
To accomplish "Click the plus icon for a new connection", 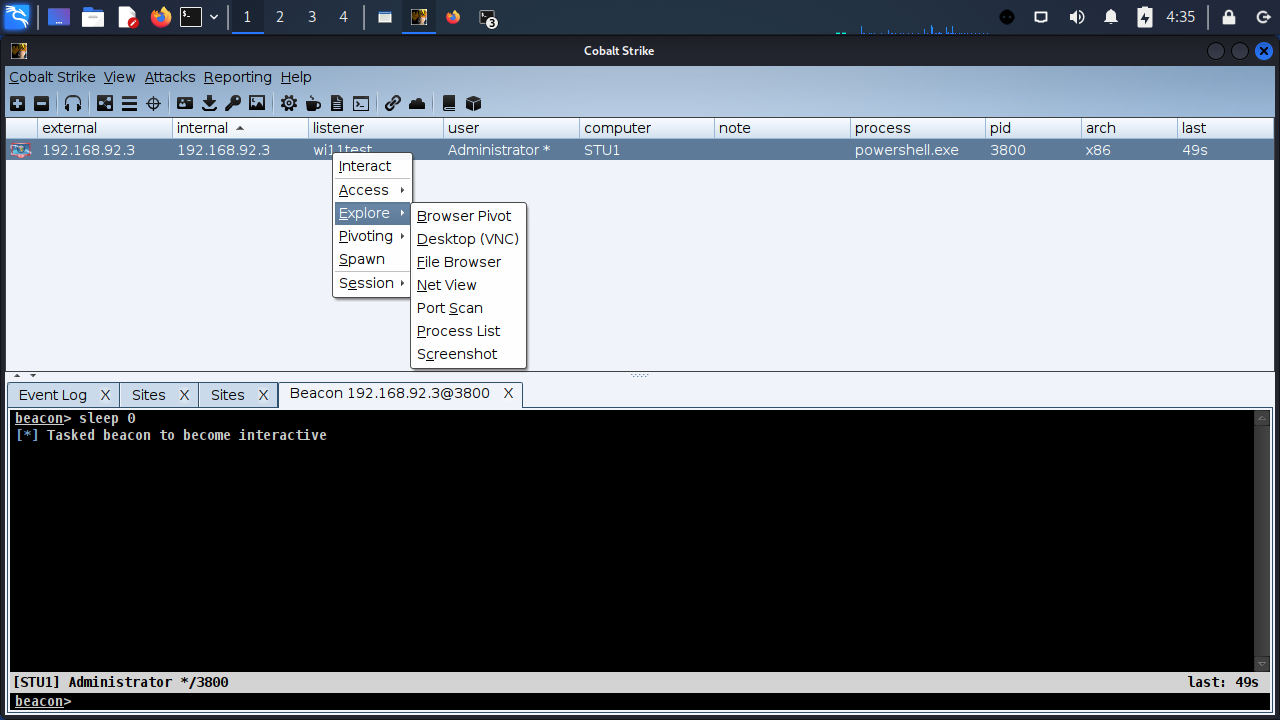I will pos(17,103).
